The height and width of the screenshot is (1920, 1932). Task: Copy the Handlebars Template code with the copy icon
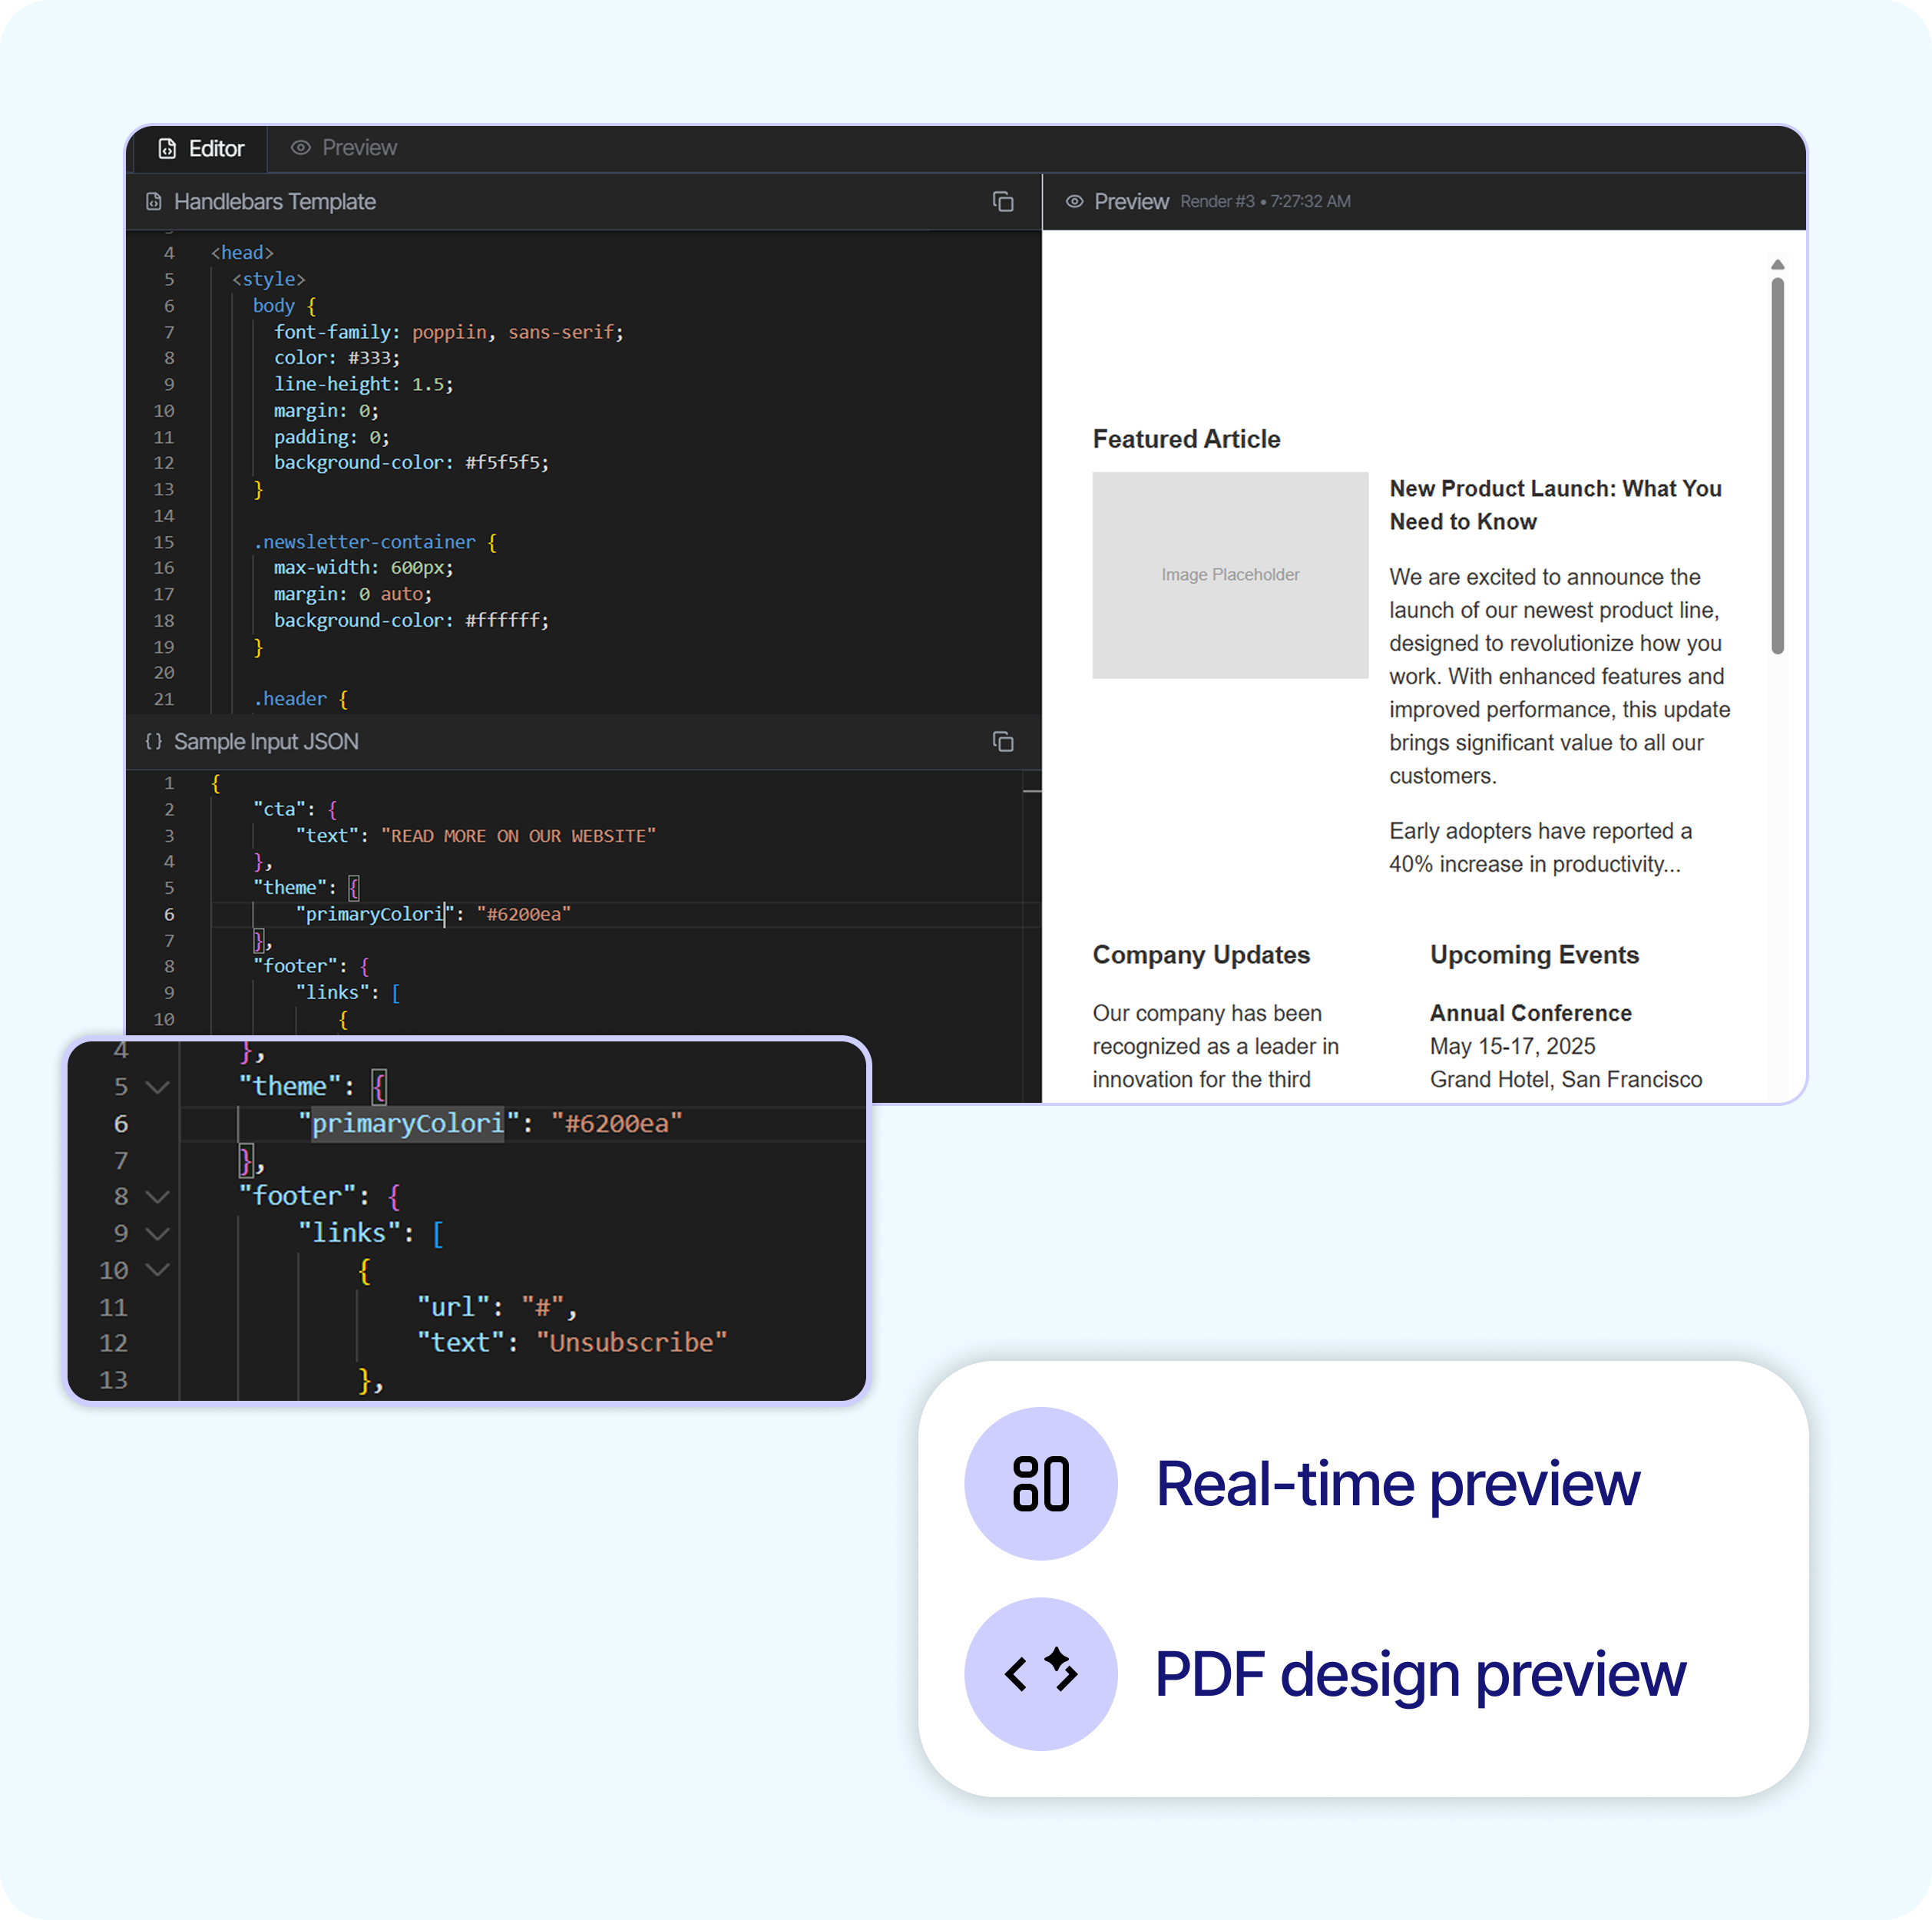1003,201
